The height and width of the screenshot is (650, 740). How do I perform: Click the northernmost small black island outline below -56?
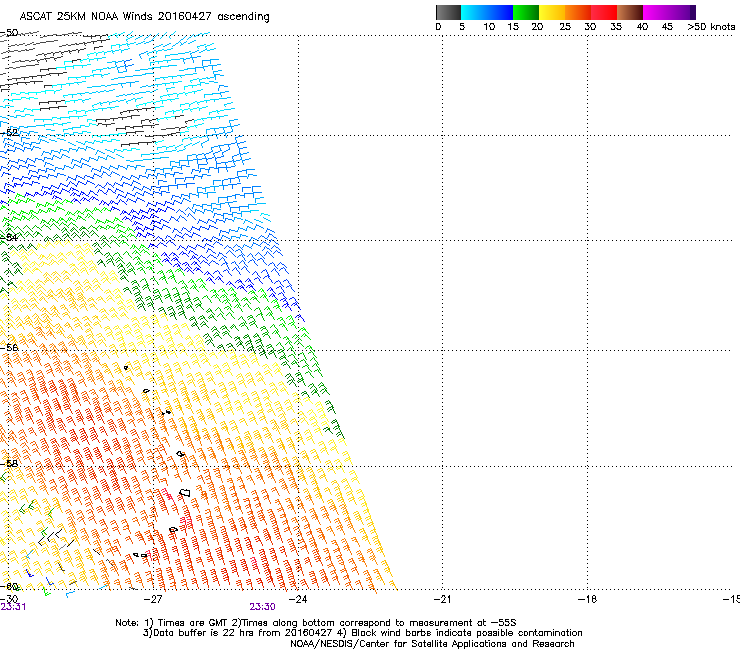(x=126, y=367)
